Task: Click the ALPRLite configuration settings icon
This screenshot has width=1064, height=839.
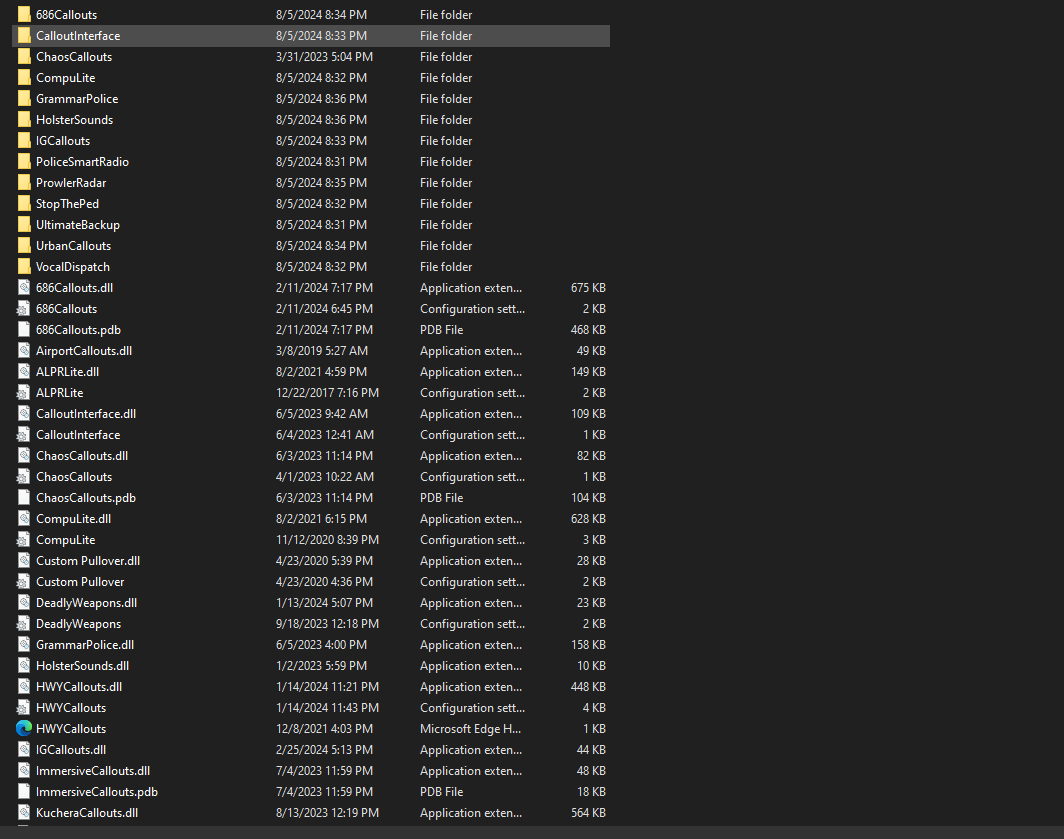Action: tap(24, 393)
